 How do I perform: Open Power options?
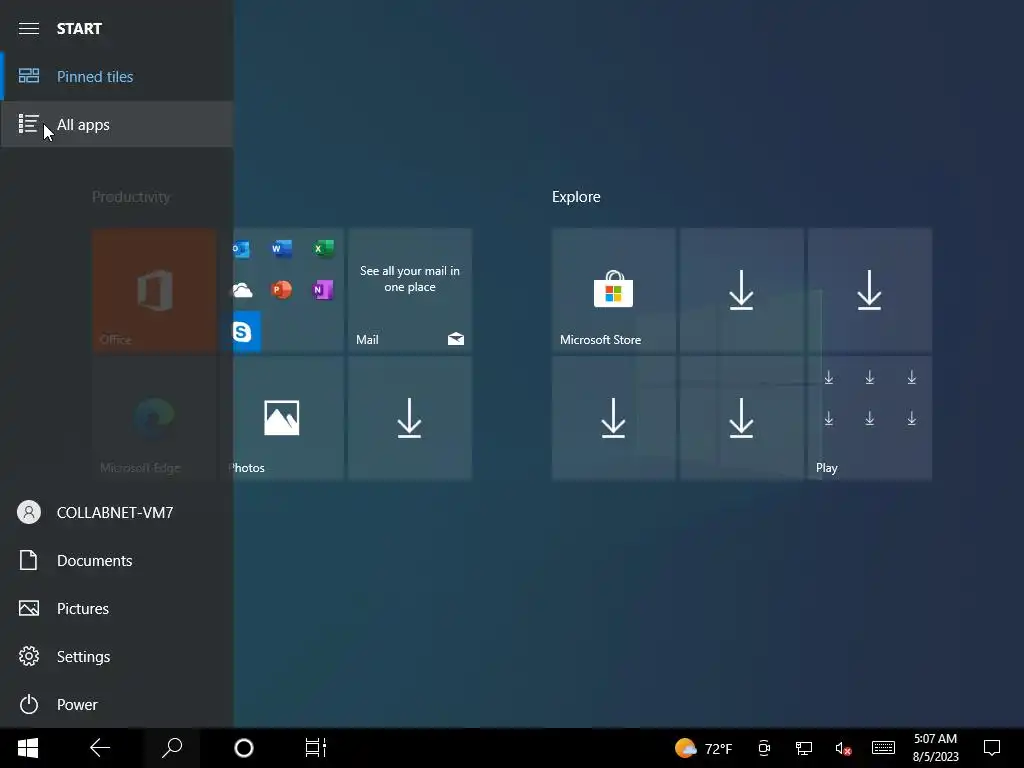[117, 705]
